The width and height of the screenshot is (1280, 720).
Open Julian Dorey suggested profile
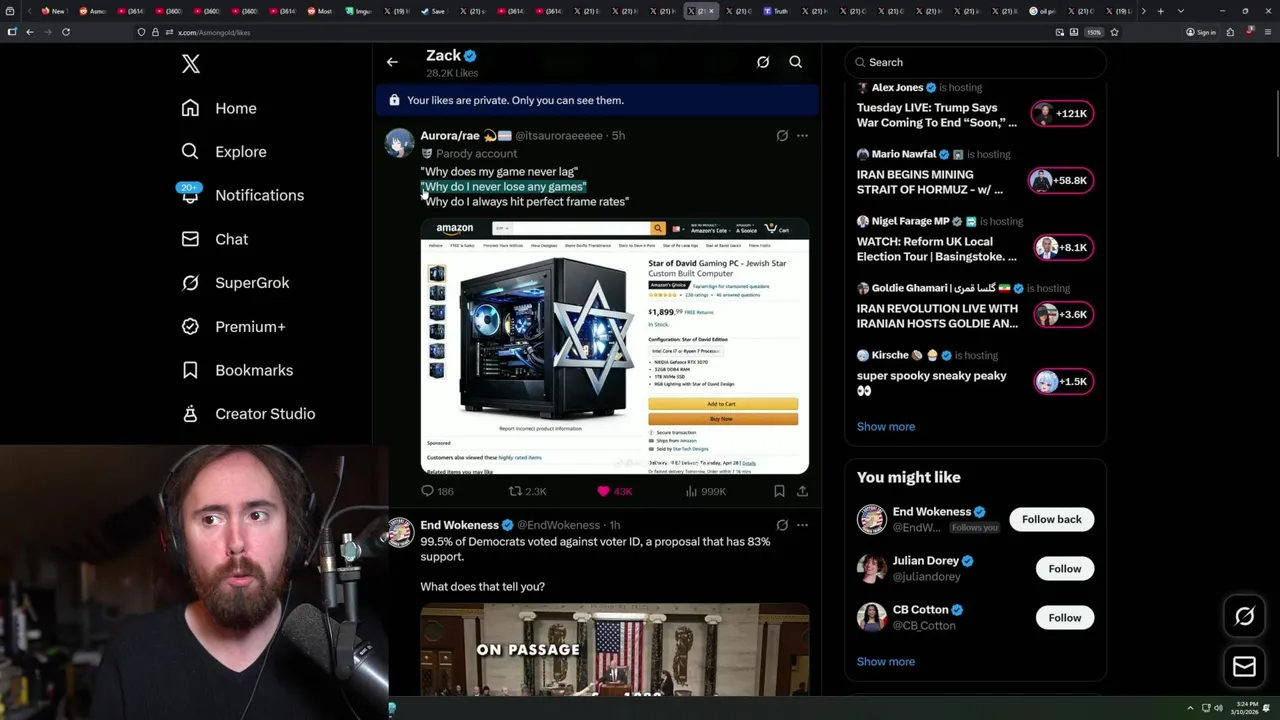point(926,561)
